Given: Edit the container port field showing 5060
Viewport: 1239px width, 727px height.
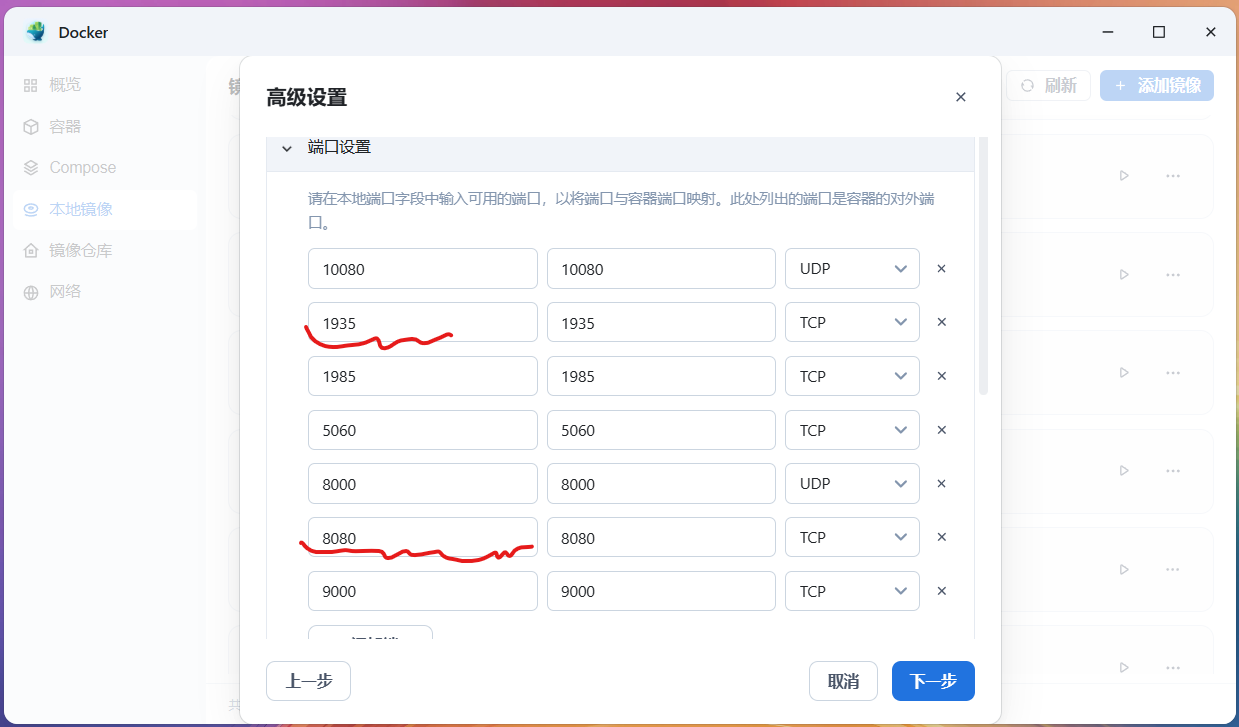Looking at the screenshot, I should [x=661, y=430].
